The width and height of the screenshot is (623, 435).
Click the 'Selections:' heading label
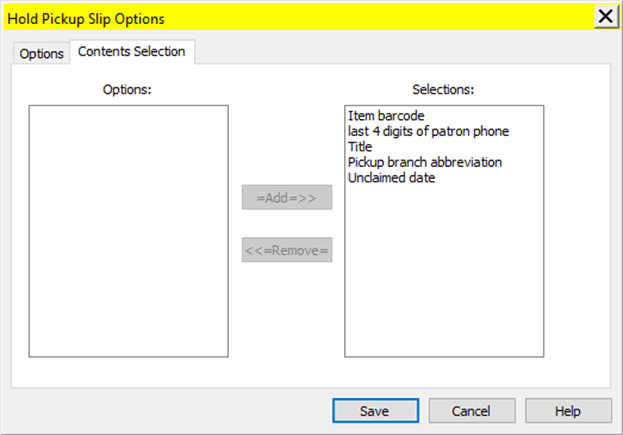pos(443,89)
